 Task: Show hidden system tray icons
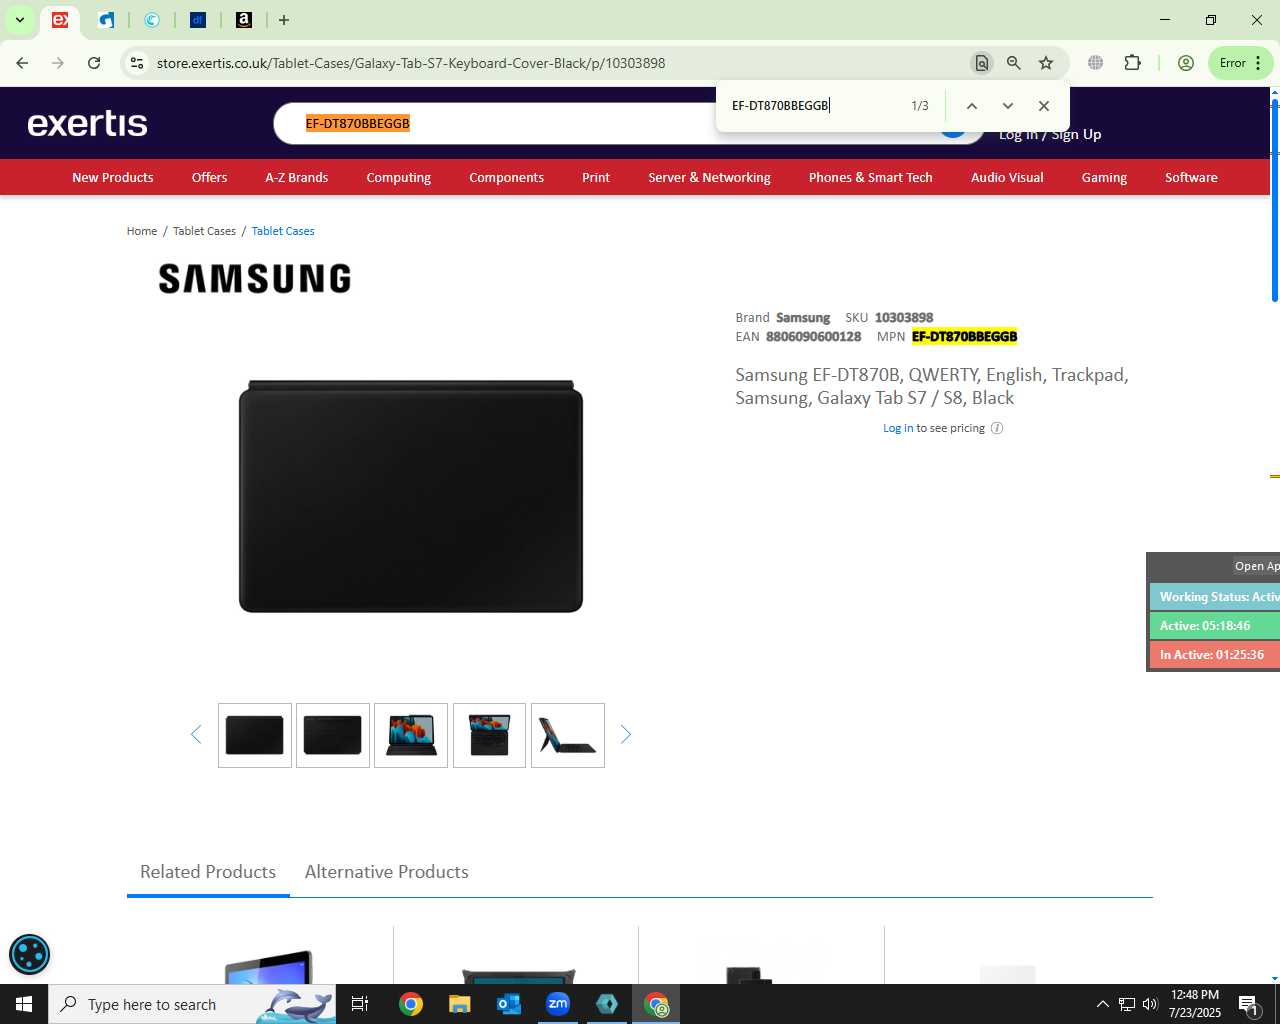coord(1102,1004)
